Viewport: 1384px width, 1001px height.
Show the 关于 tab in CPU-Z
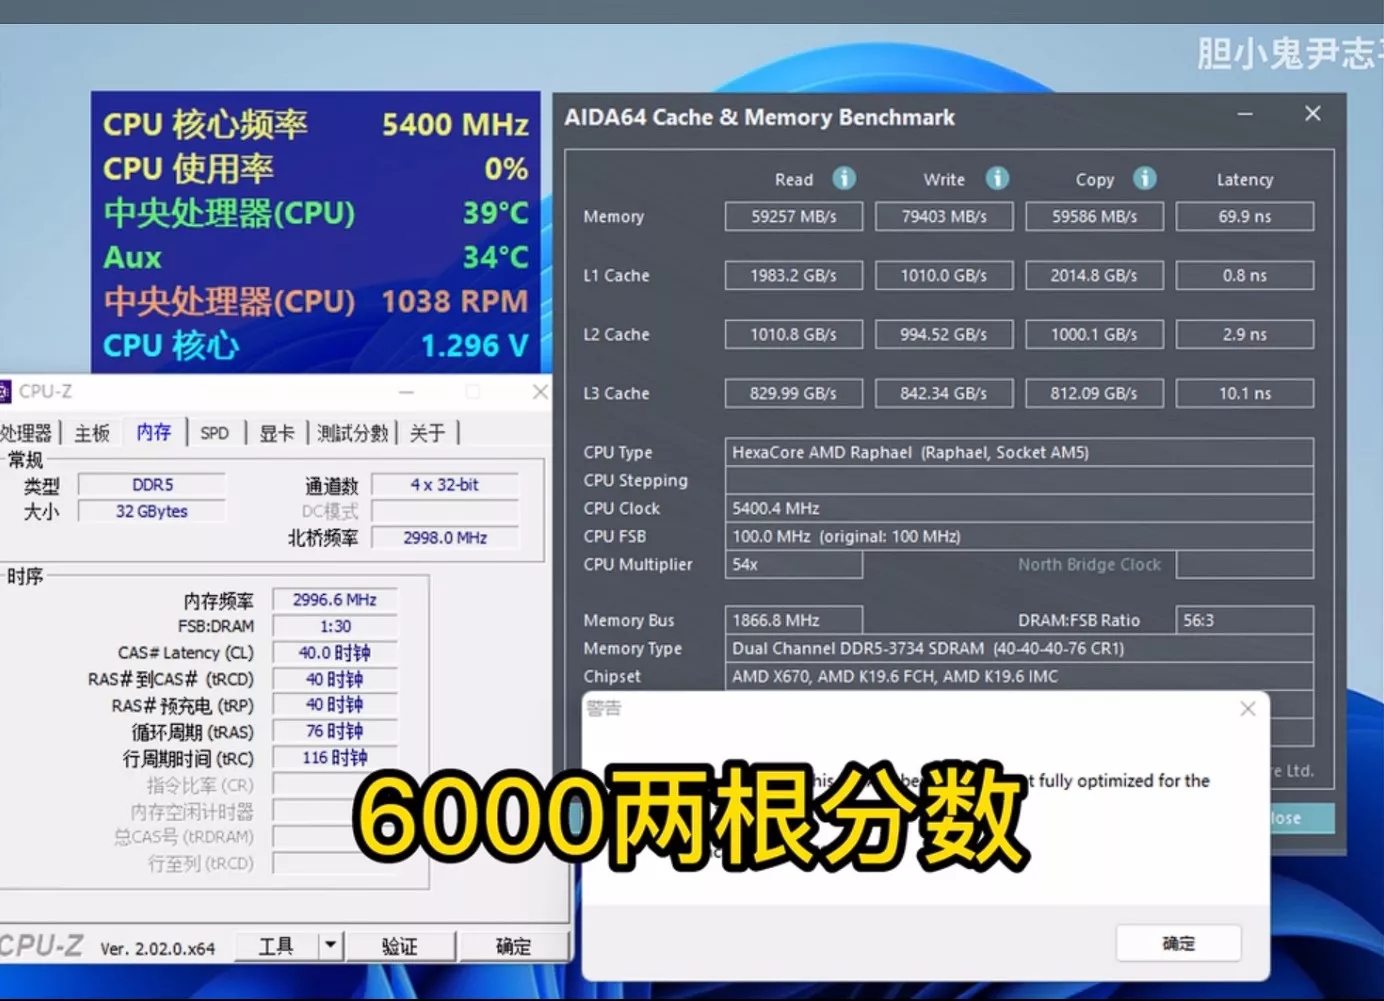pos(427,433)
